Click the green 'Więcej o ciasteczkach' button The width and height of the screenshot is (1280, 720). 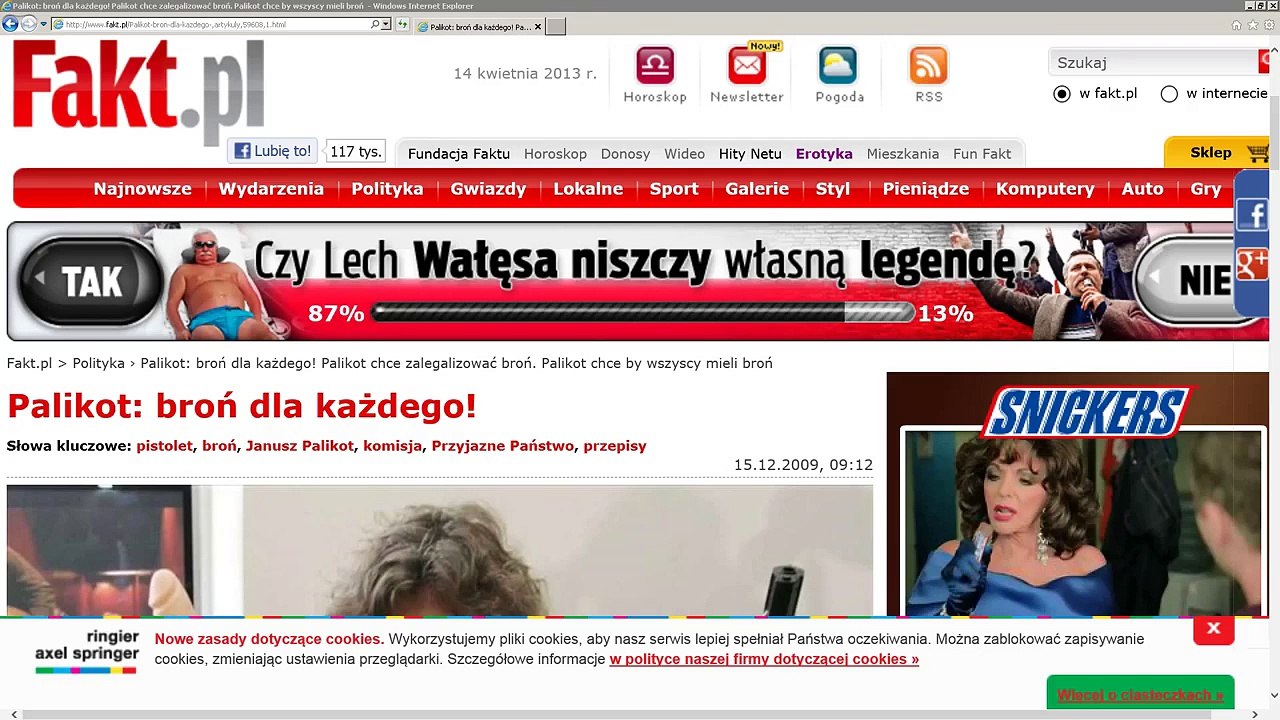[x=1140, y=694]
